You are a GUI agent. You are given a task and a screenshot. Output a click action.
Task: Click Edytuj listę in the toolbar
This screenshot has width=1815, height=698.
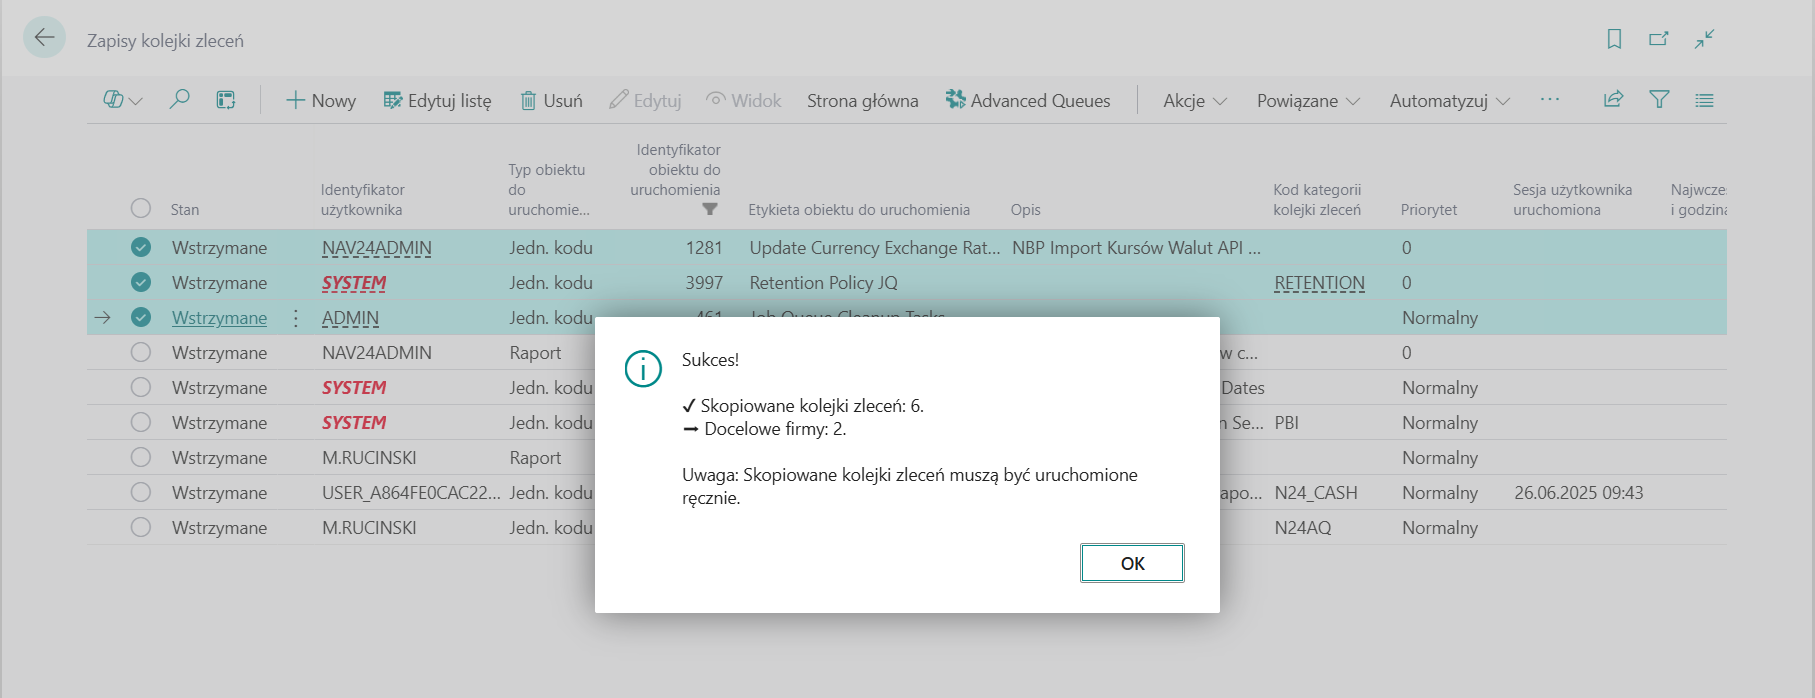point(438,101)
